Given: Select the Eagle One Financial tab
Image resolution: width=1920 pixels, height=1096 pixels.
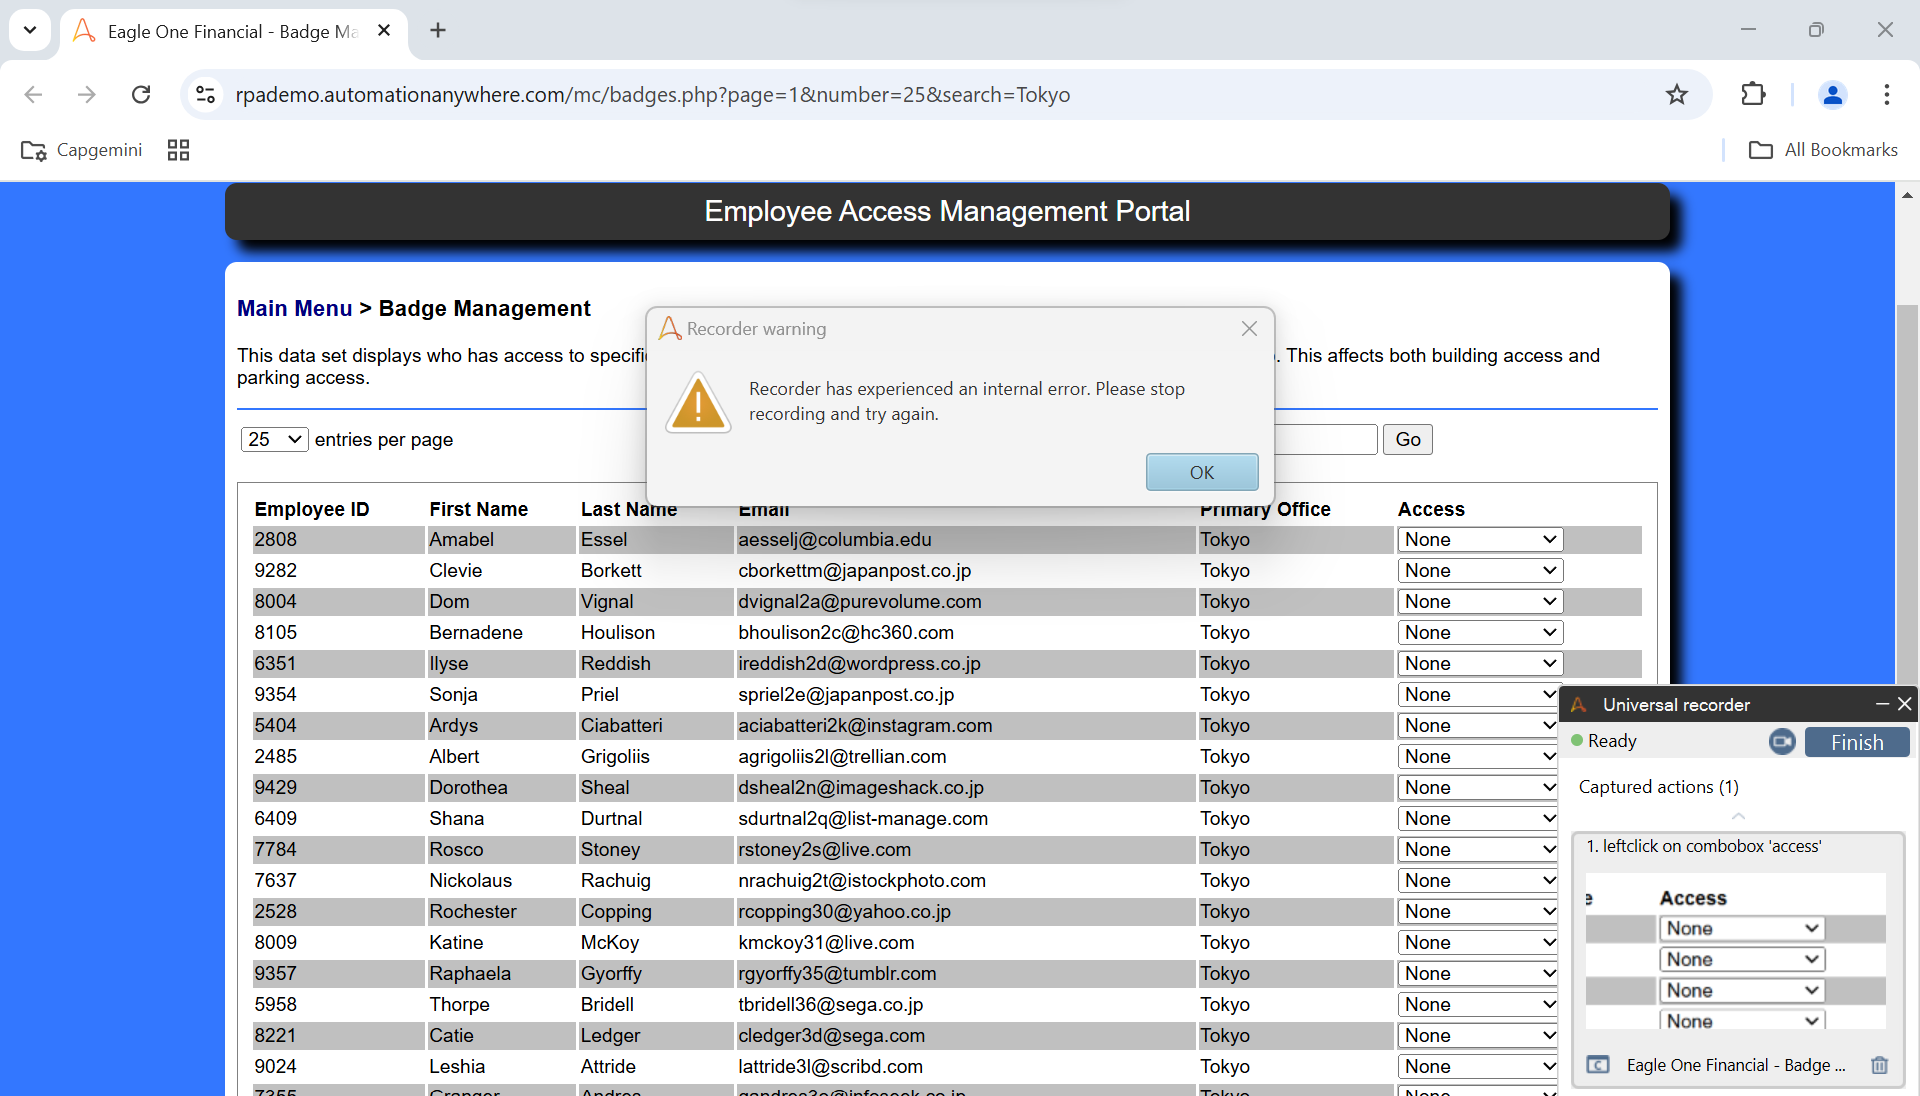Looking at the screenshot, I should [x=233, y=32].
